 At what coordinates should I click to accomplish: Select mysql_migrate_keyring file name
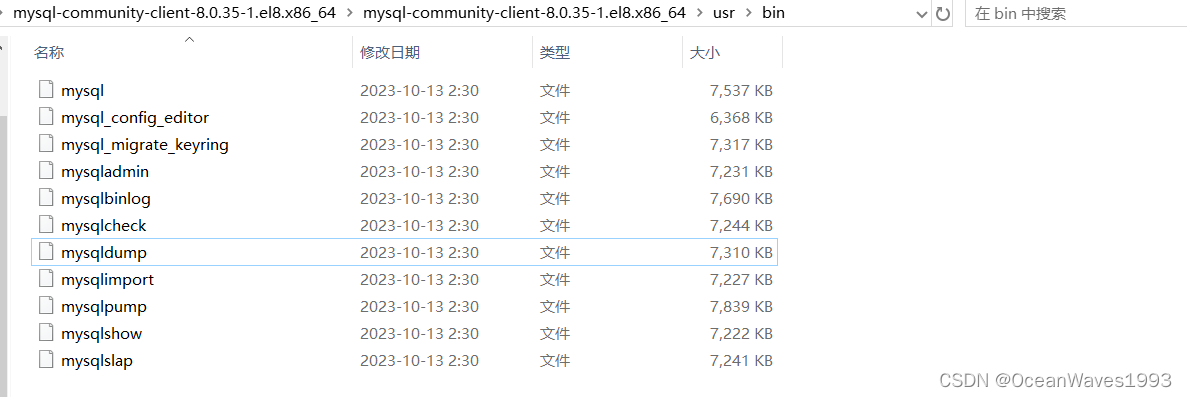(145, 145)
